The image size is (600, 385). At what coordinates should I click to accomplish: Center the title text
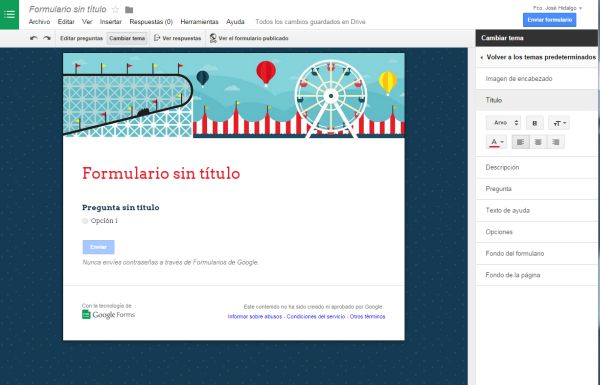[x=538, y=142]
